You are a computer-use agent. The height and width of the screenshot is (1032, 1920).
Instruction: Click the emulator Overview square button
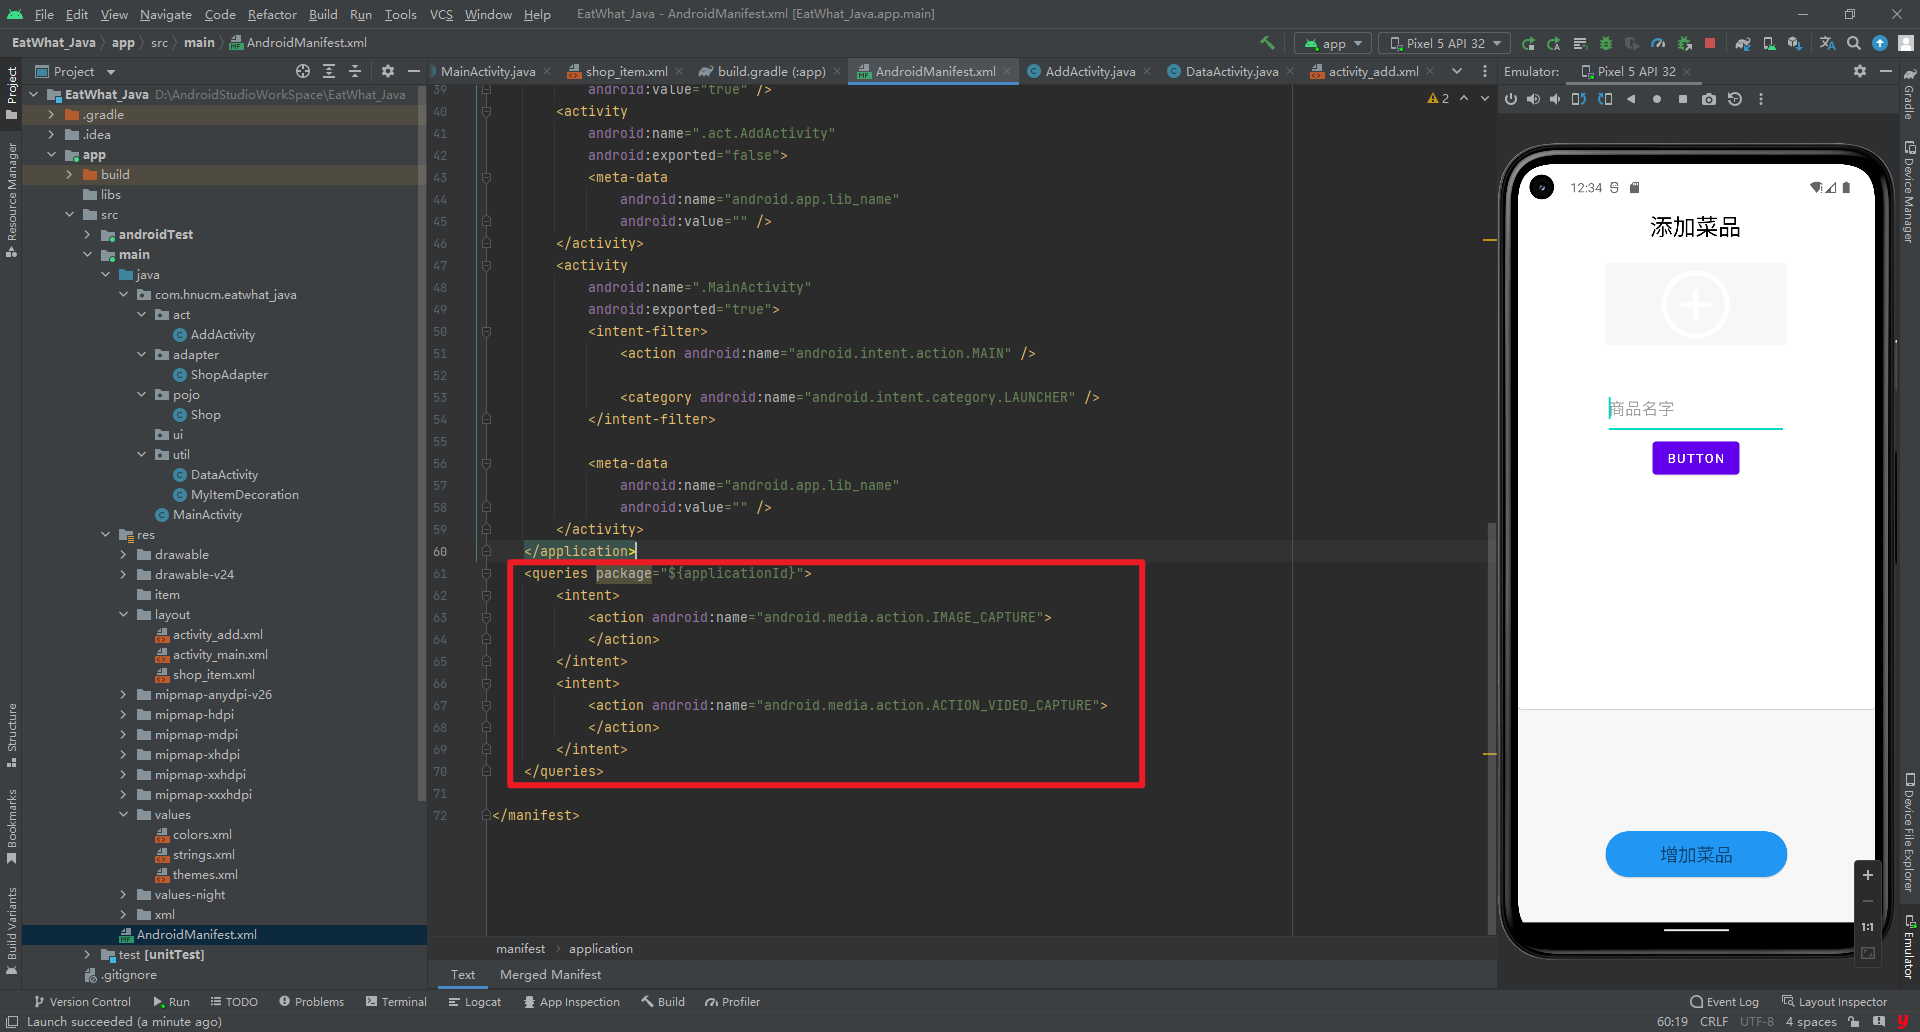(x=1683, y=99)
